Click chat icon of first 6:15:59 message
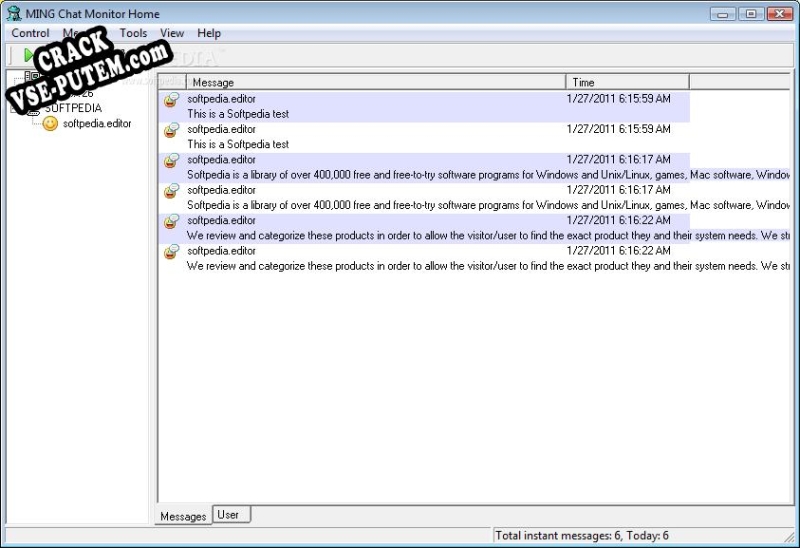Image resolution: width=800 pixels, height=548 pixels. coord(171,99)
